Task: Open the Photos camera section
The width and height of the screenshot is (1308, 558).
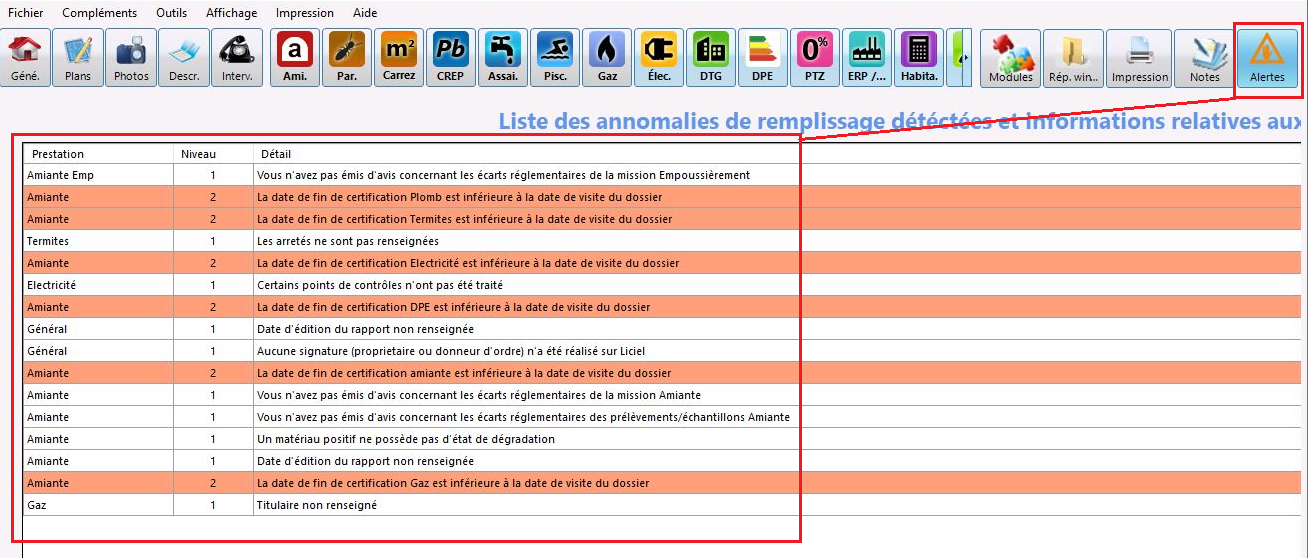Action: [x=131, y=57]
